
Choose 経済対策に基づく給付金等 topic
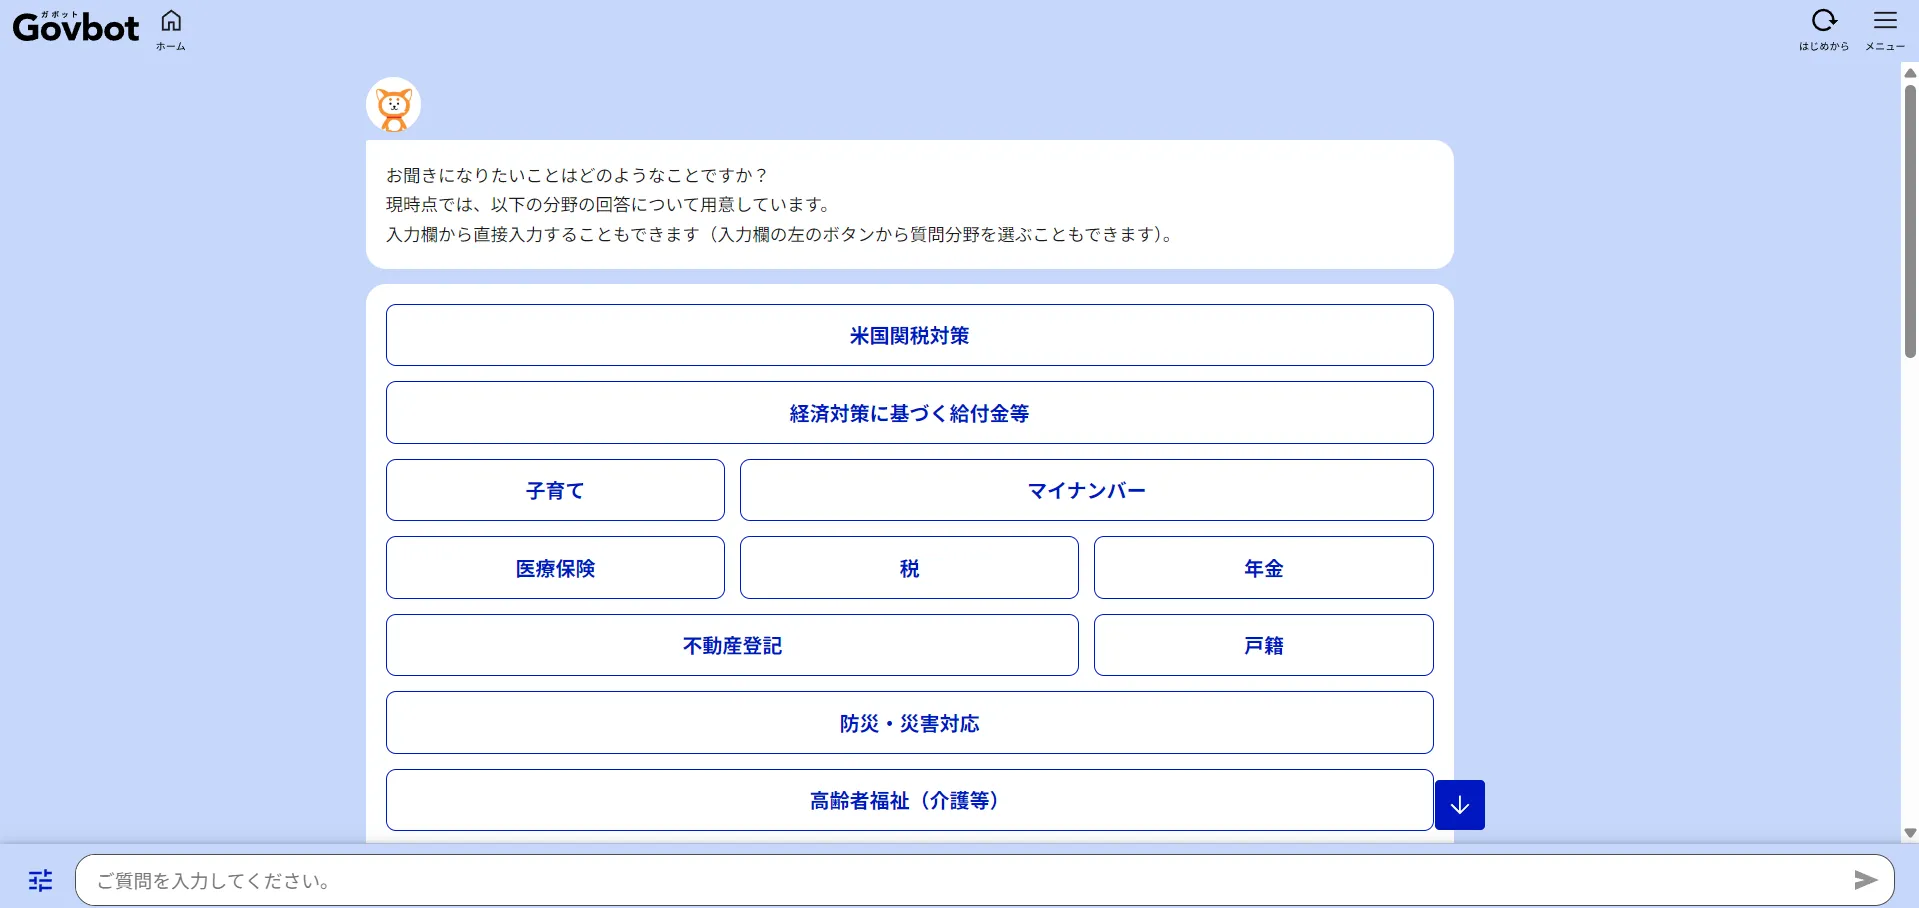coord(909,413)
